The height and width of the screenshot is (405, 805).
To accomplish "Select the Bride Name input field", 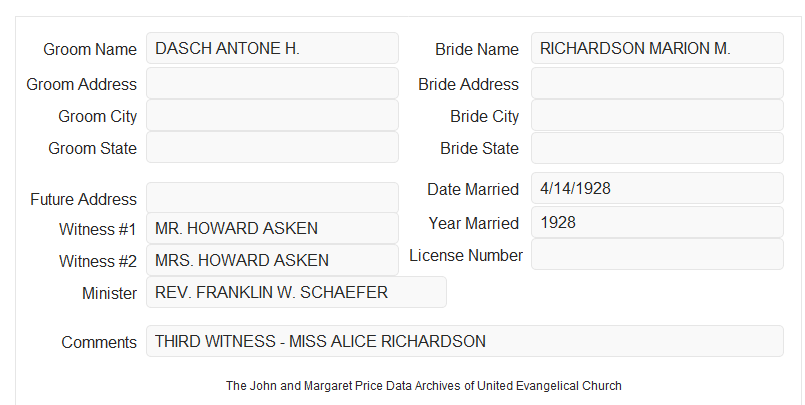I will (x=657, y=48).
